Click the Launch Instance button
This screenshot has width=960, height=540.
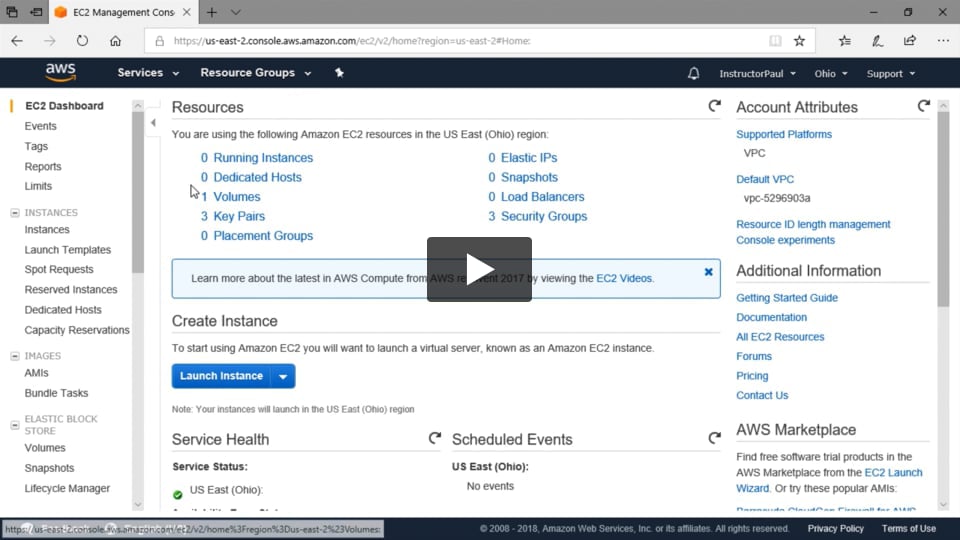pyautogui.click(x=221, y=376)
